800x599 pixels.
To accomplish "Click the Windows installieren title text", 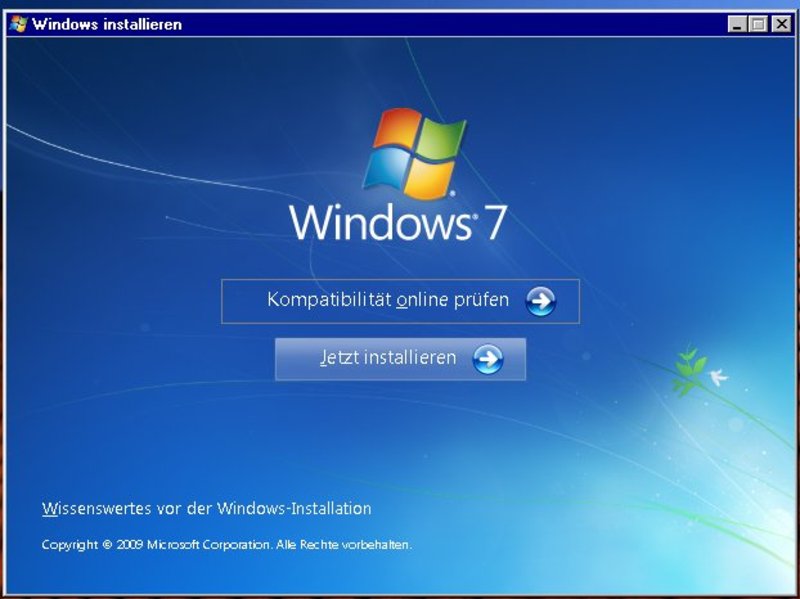I will coord(107,24).
